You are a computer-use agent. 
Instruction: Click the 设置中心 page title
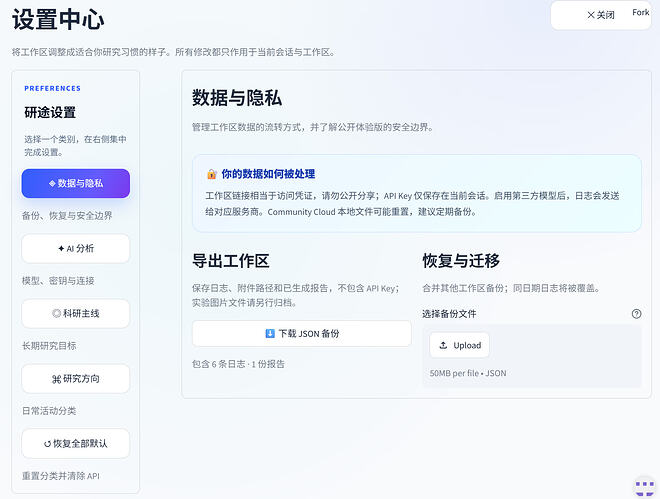click(58, 19)
